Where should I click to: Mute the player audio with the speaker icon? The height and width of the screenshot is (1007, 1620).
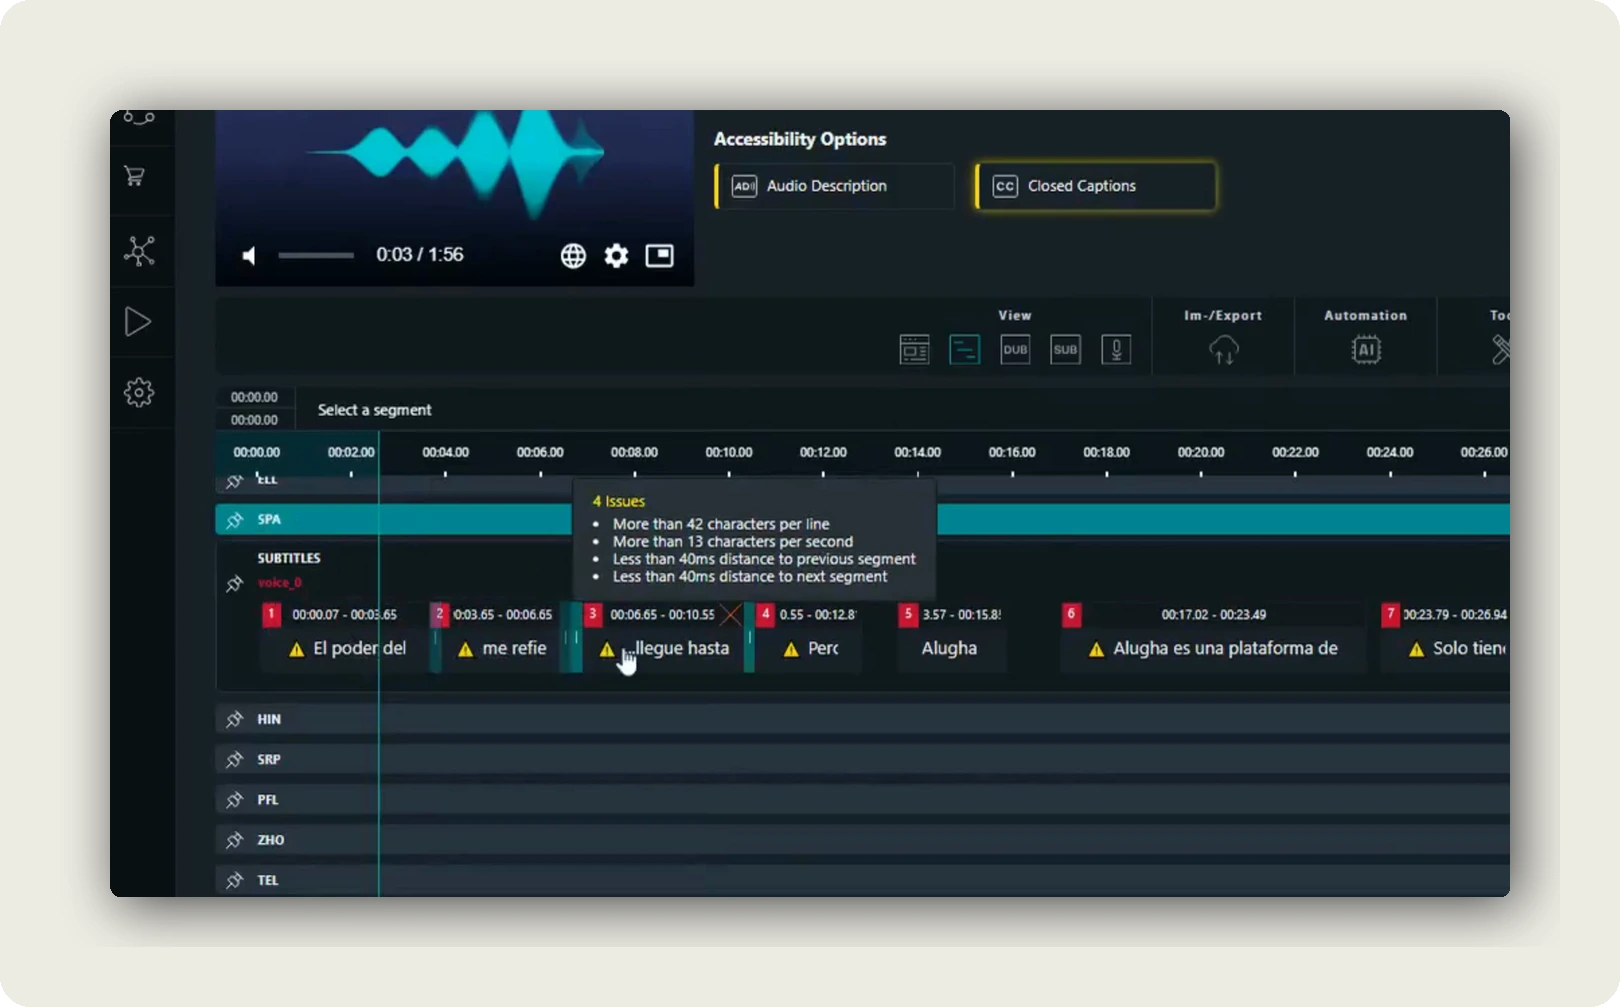(x=249, y=255)
